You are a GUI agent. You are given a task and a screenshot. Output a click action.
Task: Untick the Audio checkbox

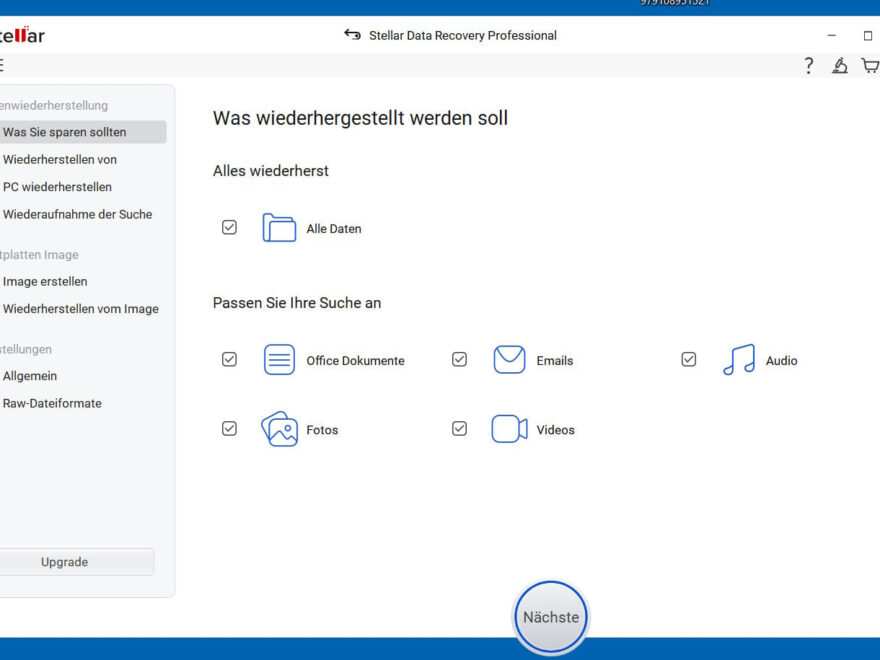(x=688, y=359)
